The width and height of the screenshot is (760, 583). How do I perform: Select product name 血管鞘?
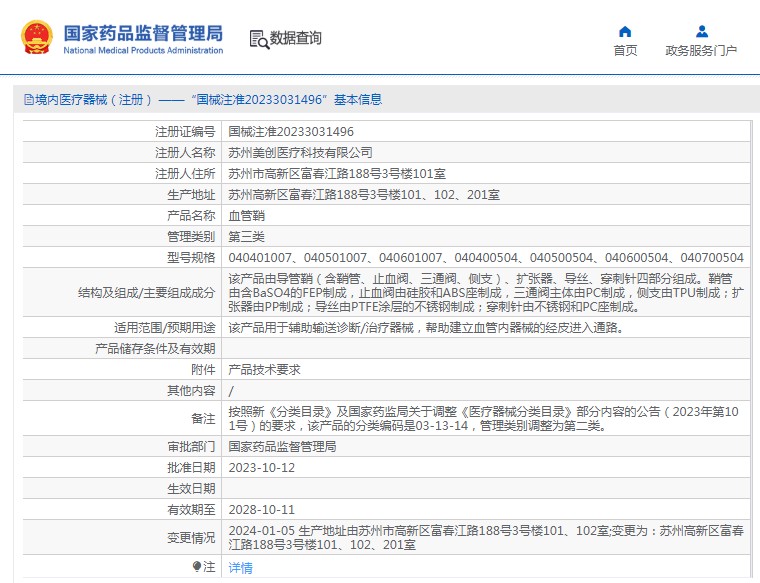point(247,216)
